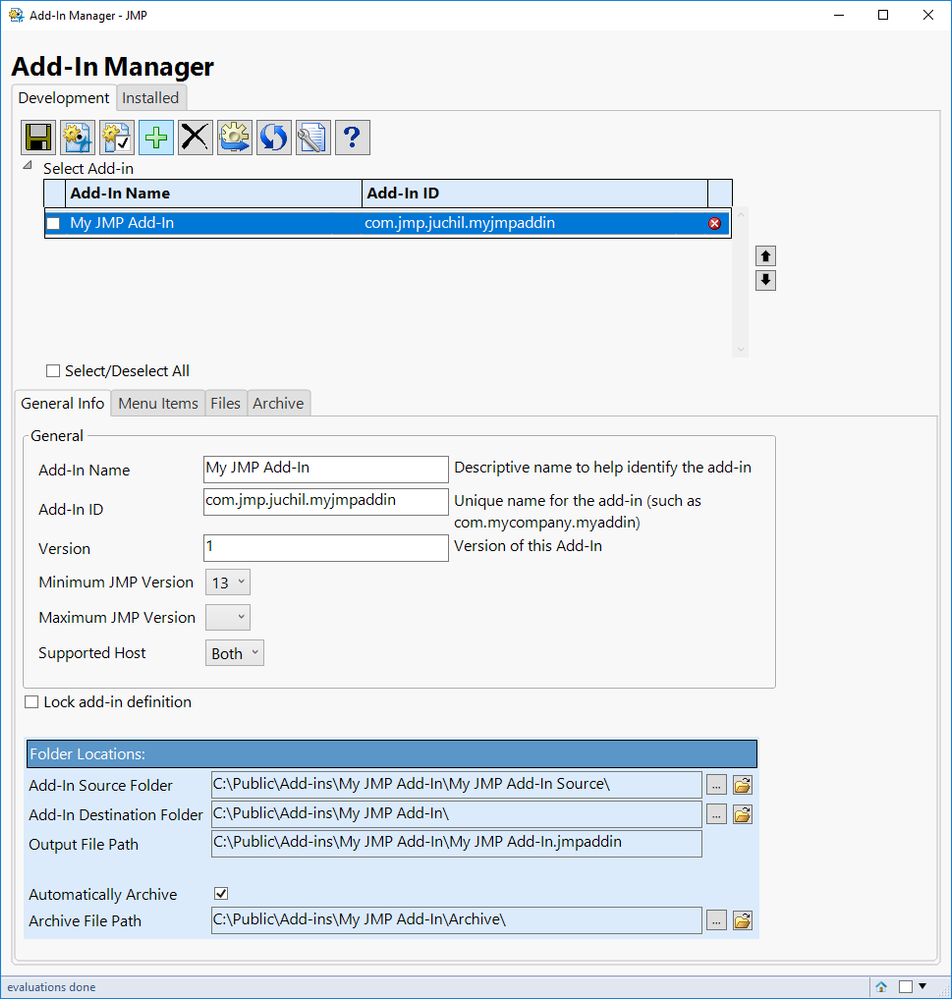Open the Files tab

coord(226,403)
